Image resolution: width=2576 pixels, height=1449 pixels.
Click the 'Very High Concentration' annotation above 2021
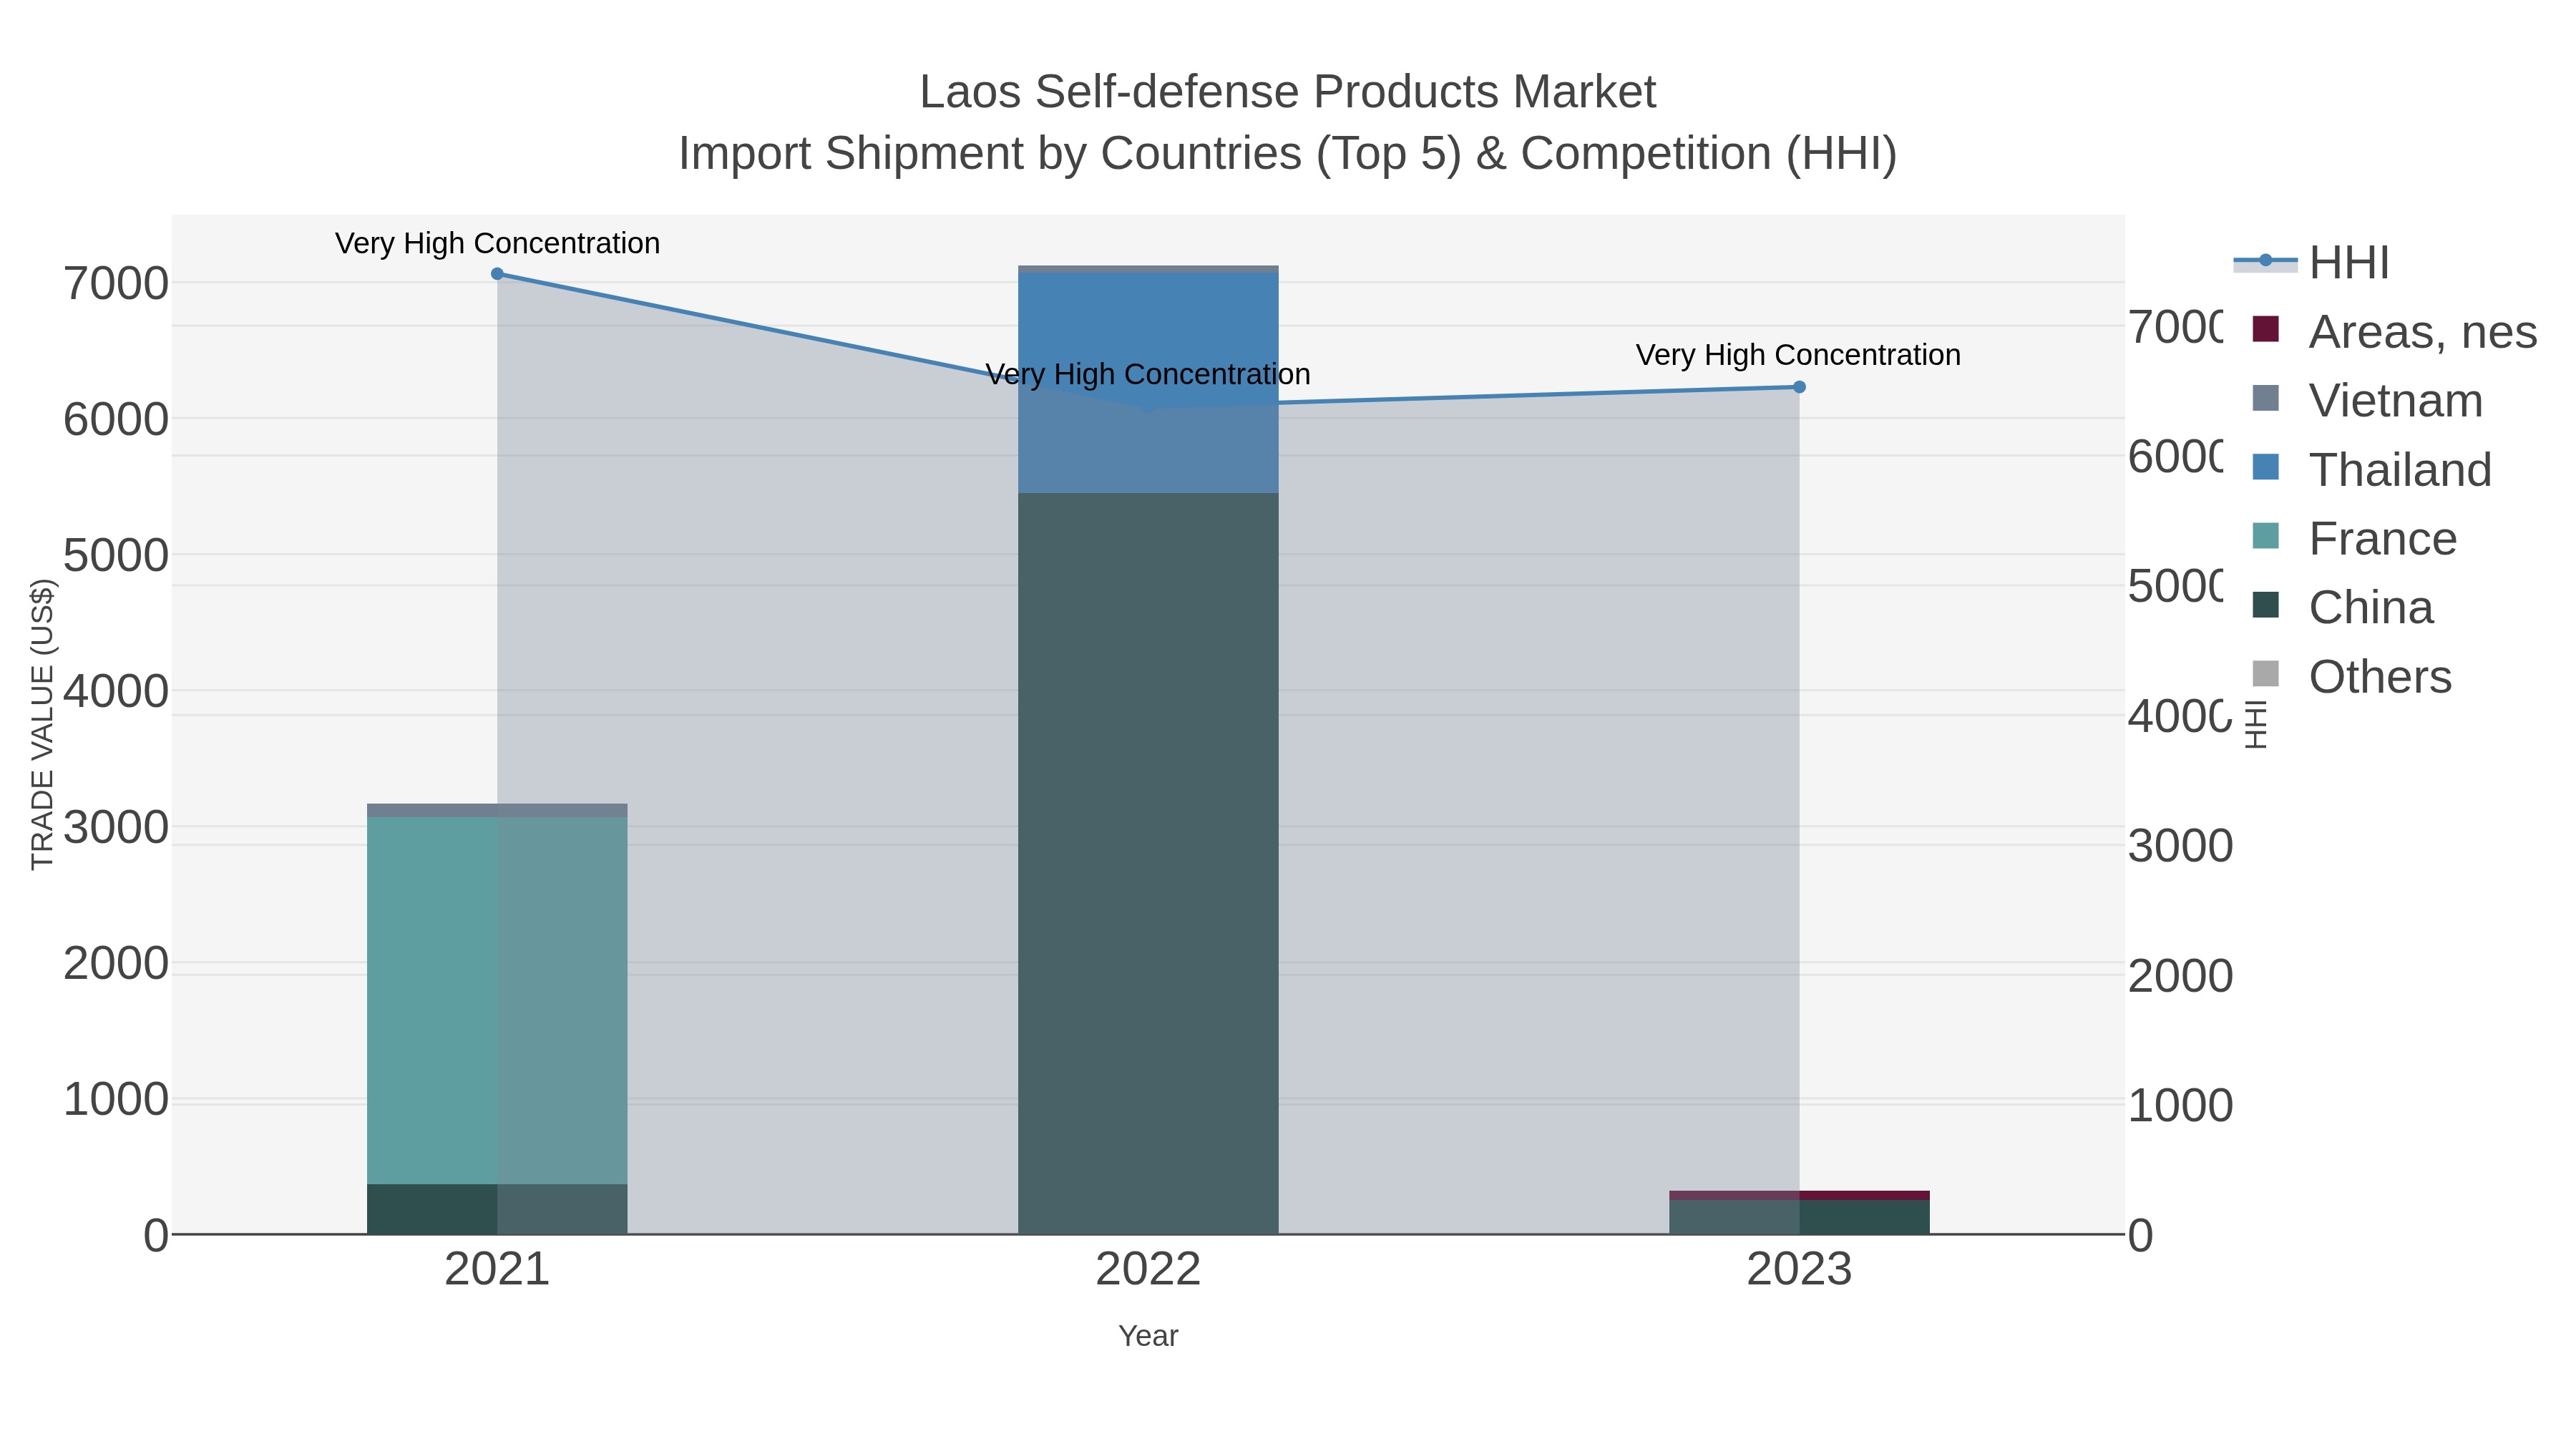point(497,243)
